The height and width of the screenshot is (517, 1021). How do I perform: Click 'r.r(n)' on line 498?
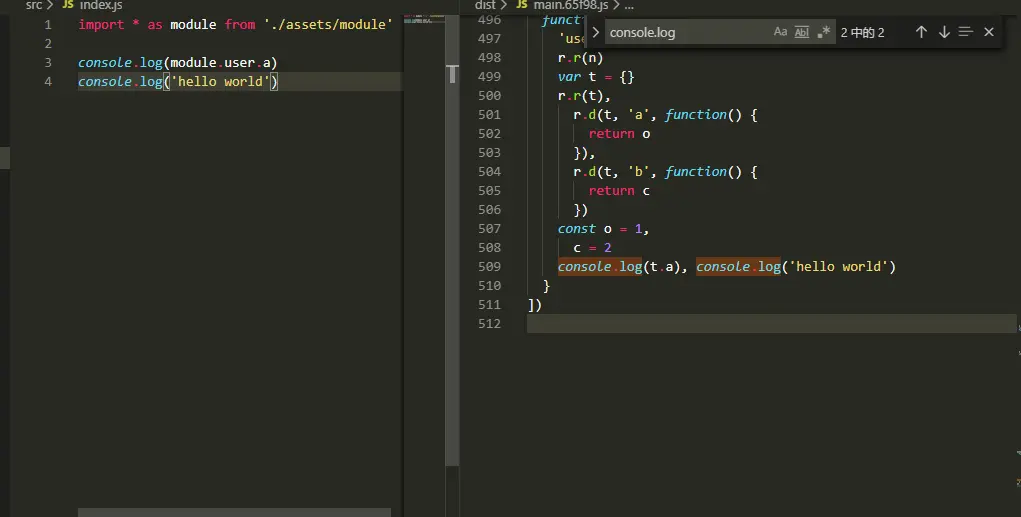580,58
